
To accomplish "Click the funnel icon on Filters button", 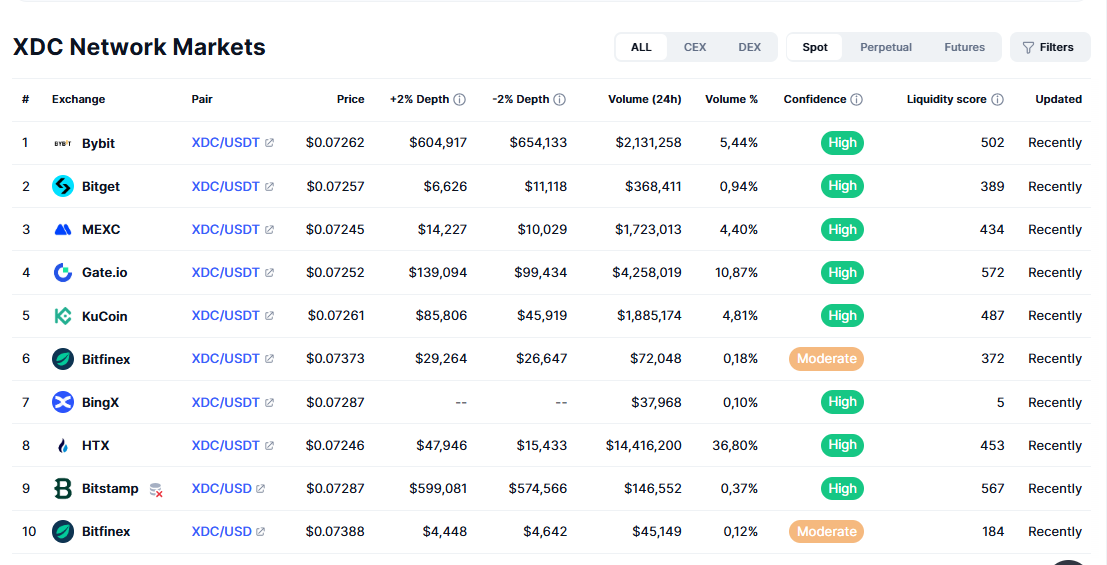I will pos(1029,47).
